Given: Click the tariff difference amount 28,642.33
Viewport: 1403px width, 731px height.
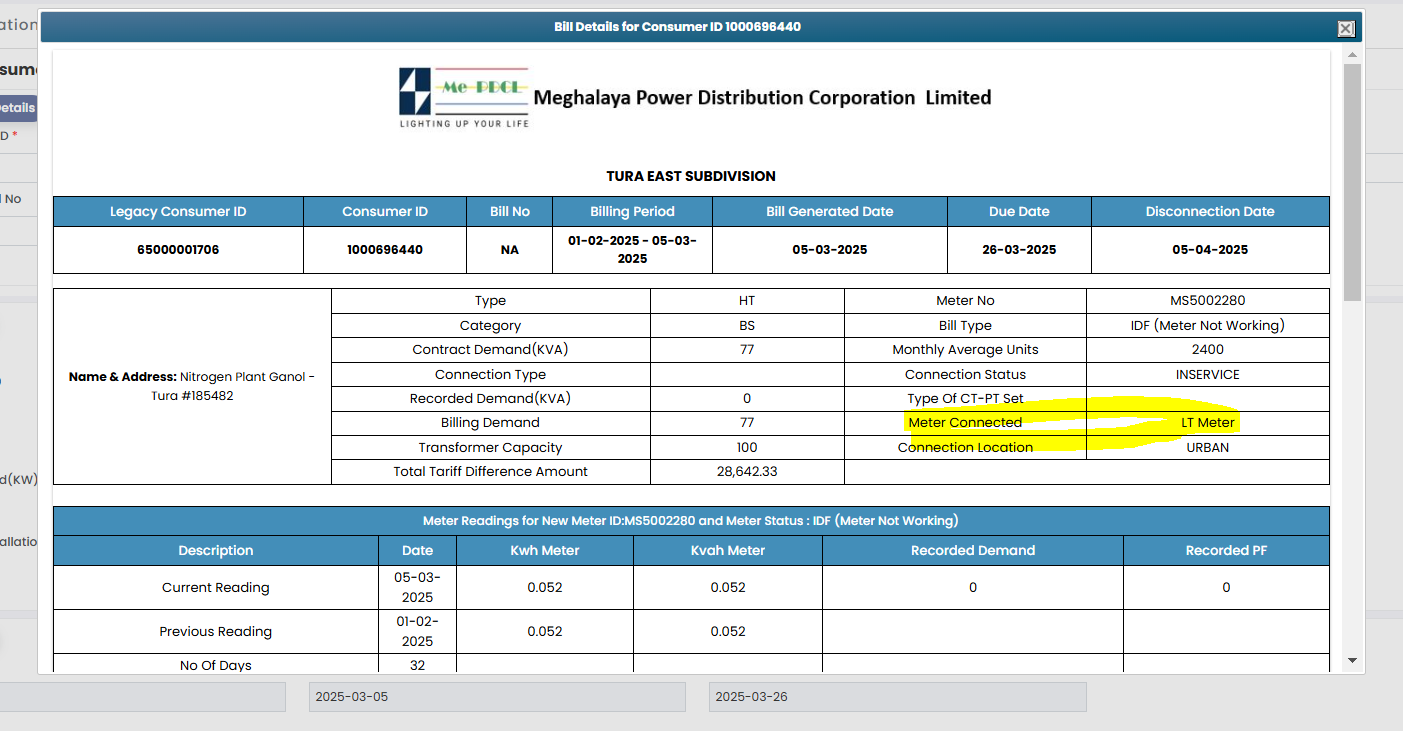Looking at the screenshot, I should 747,472.
